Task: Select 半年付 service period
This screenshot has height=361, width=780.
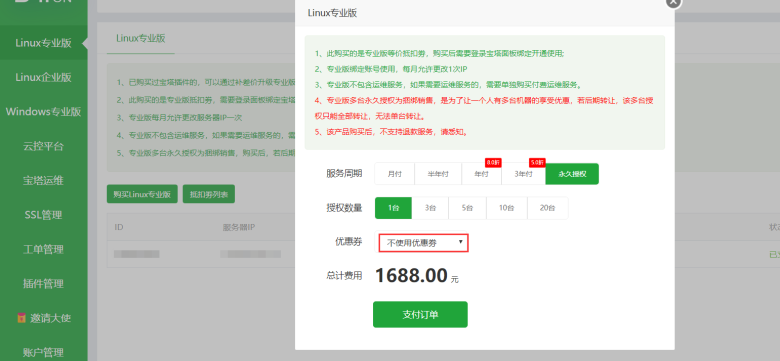Action: point(438,174)
